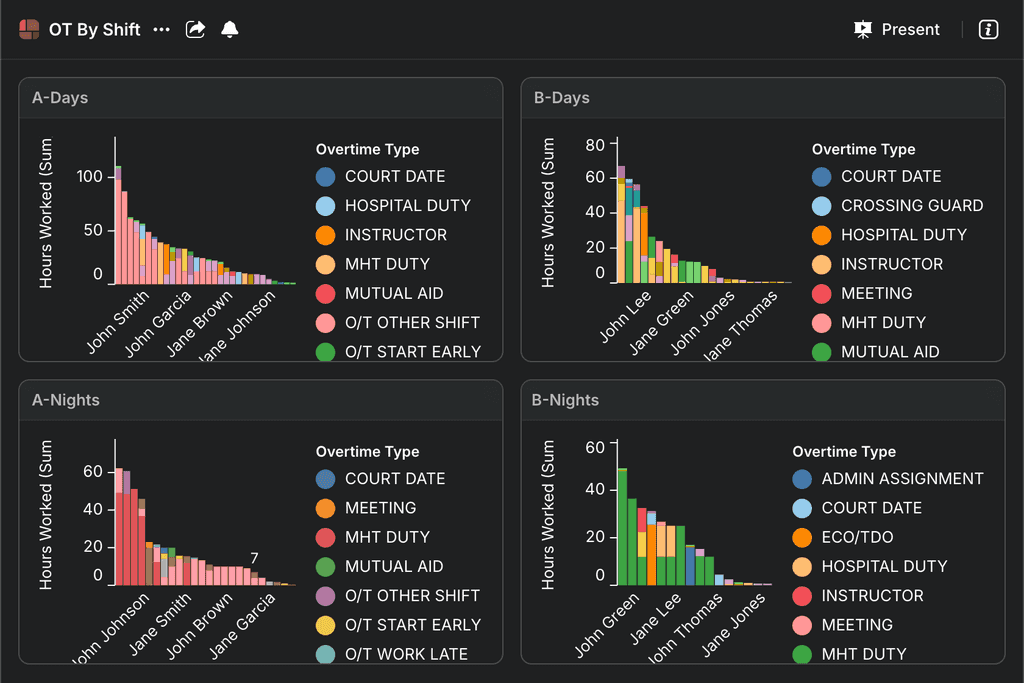Screen dimensions: 1024x683
Task: Toggle COURT DATE legend in A-Days
Action: [395, 176]
